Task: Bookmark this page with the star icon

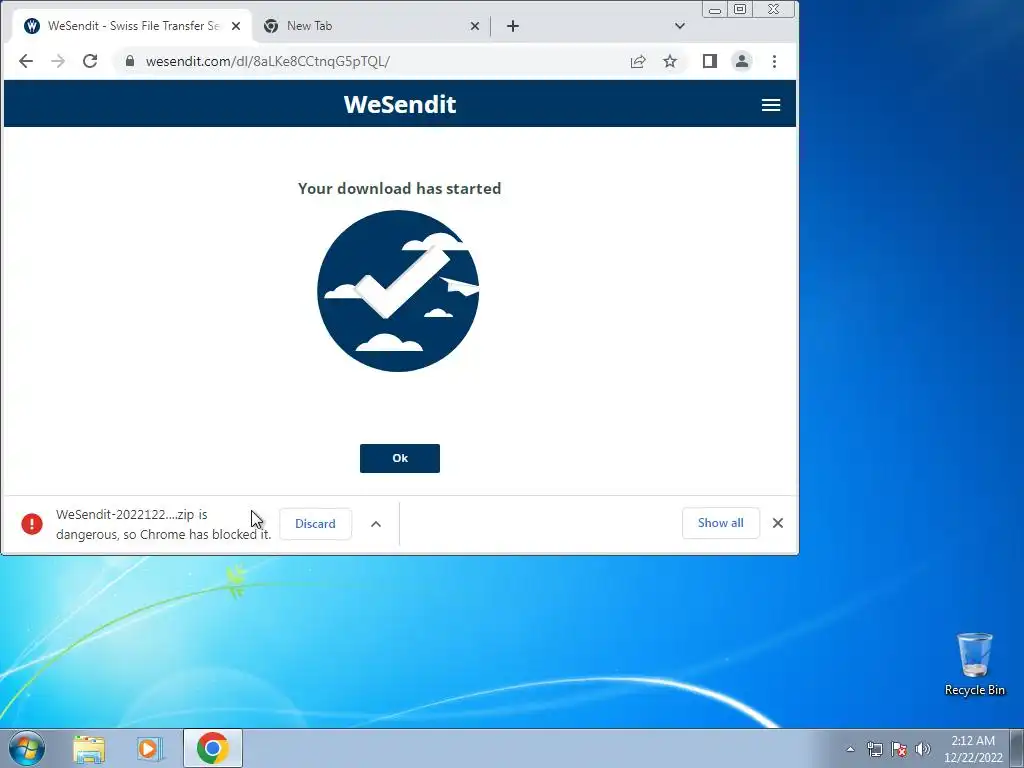Action: click(x=670, y=61)
